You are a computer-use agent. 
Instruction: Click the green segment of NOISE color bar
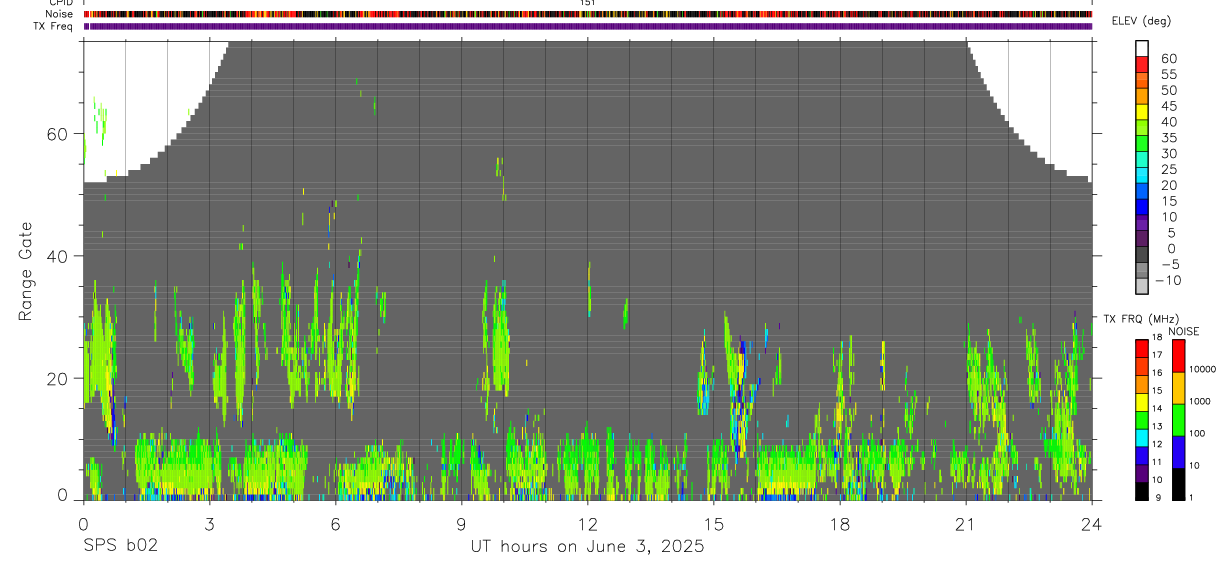pyautogui.click(x=1178, y=420)
